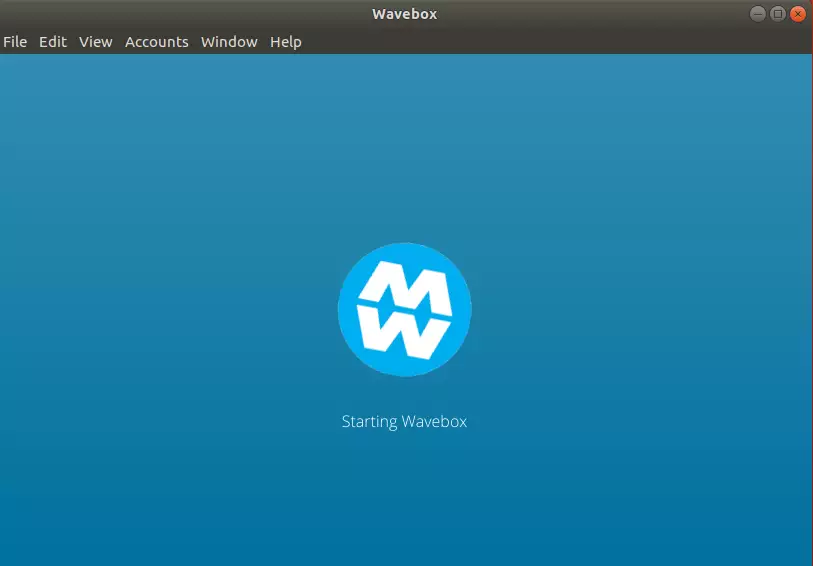
Task: Minimize the Wavebox window
Action: (x=758, y=14)
